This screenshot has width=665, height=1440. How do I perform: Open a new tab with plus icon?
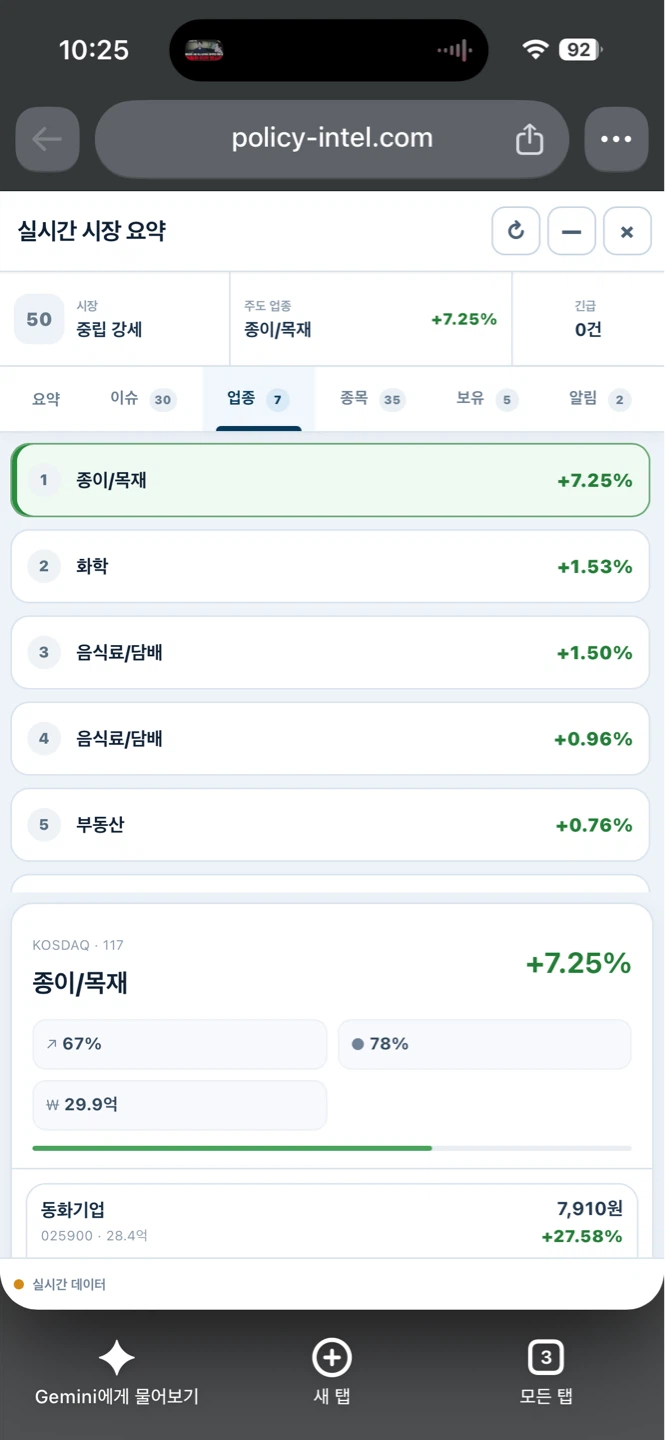tap(332, 1358)
